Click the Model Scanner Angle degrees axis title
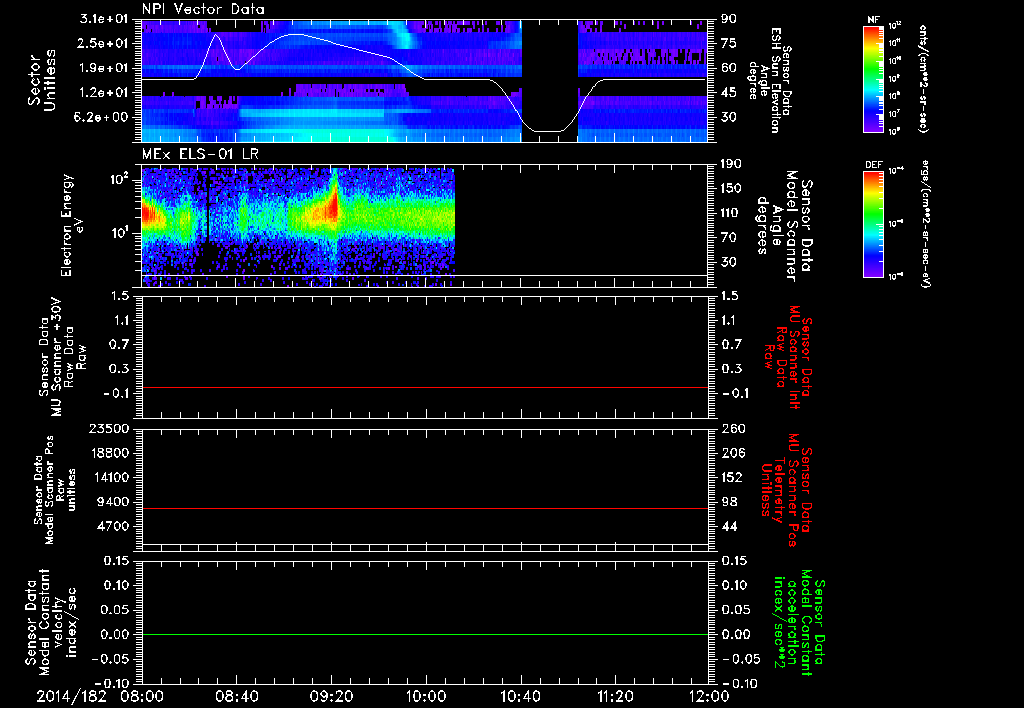The width and height of the screenshot is (1024, 708). pyautogui.click(x=784, y=226)
